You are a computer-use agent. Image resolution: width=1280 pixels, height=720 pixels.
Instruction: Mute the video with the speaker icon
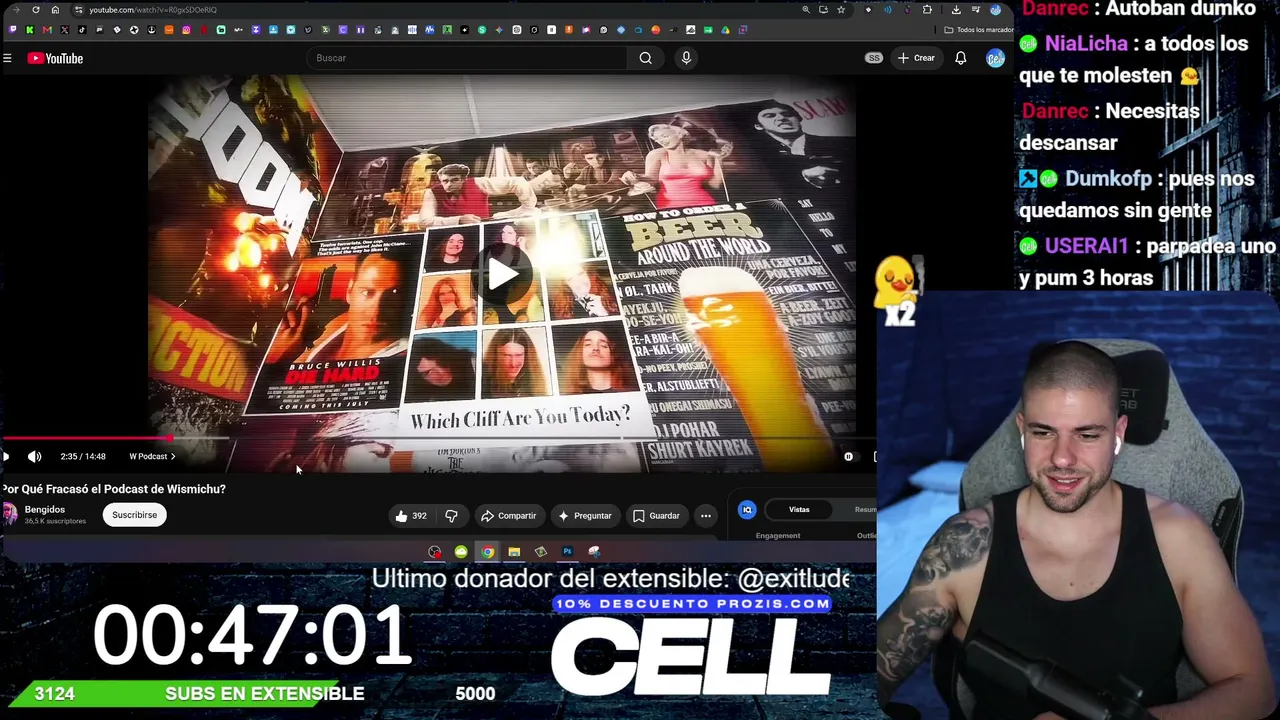click(x=35, y=457)
